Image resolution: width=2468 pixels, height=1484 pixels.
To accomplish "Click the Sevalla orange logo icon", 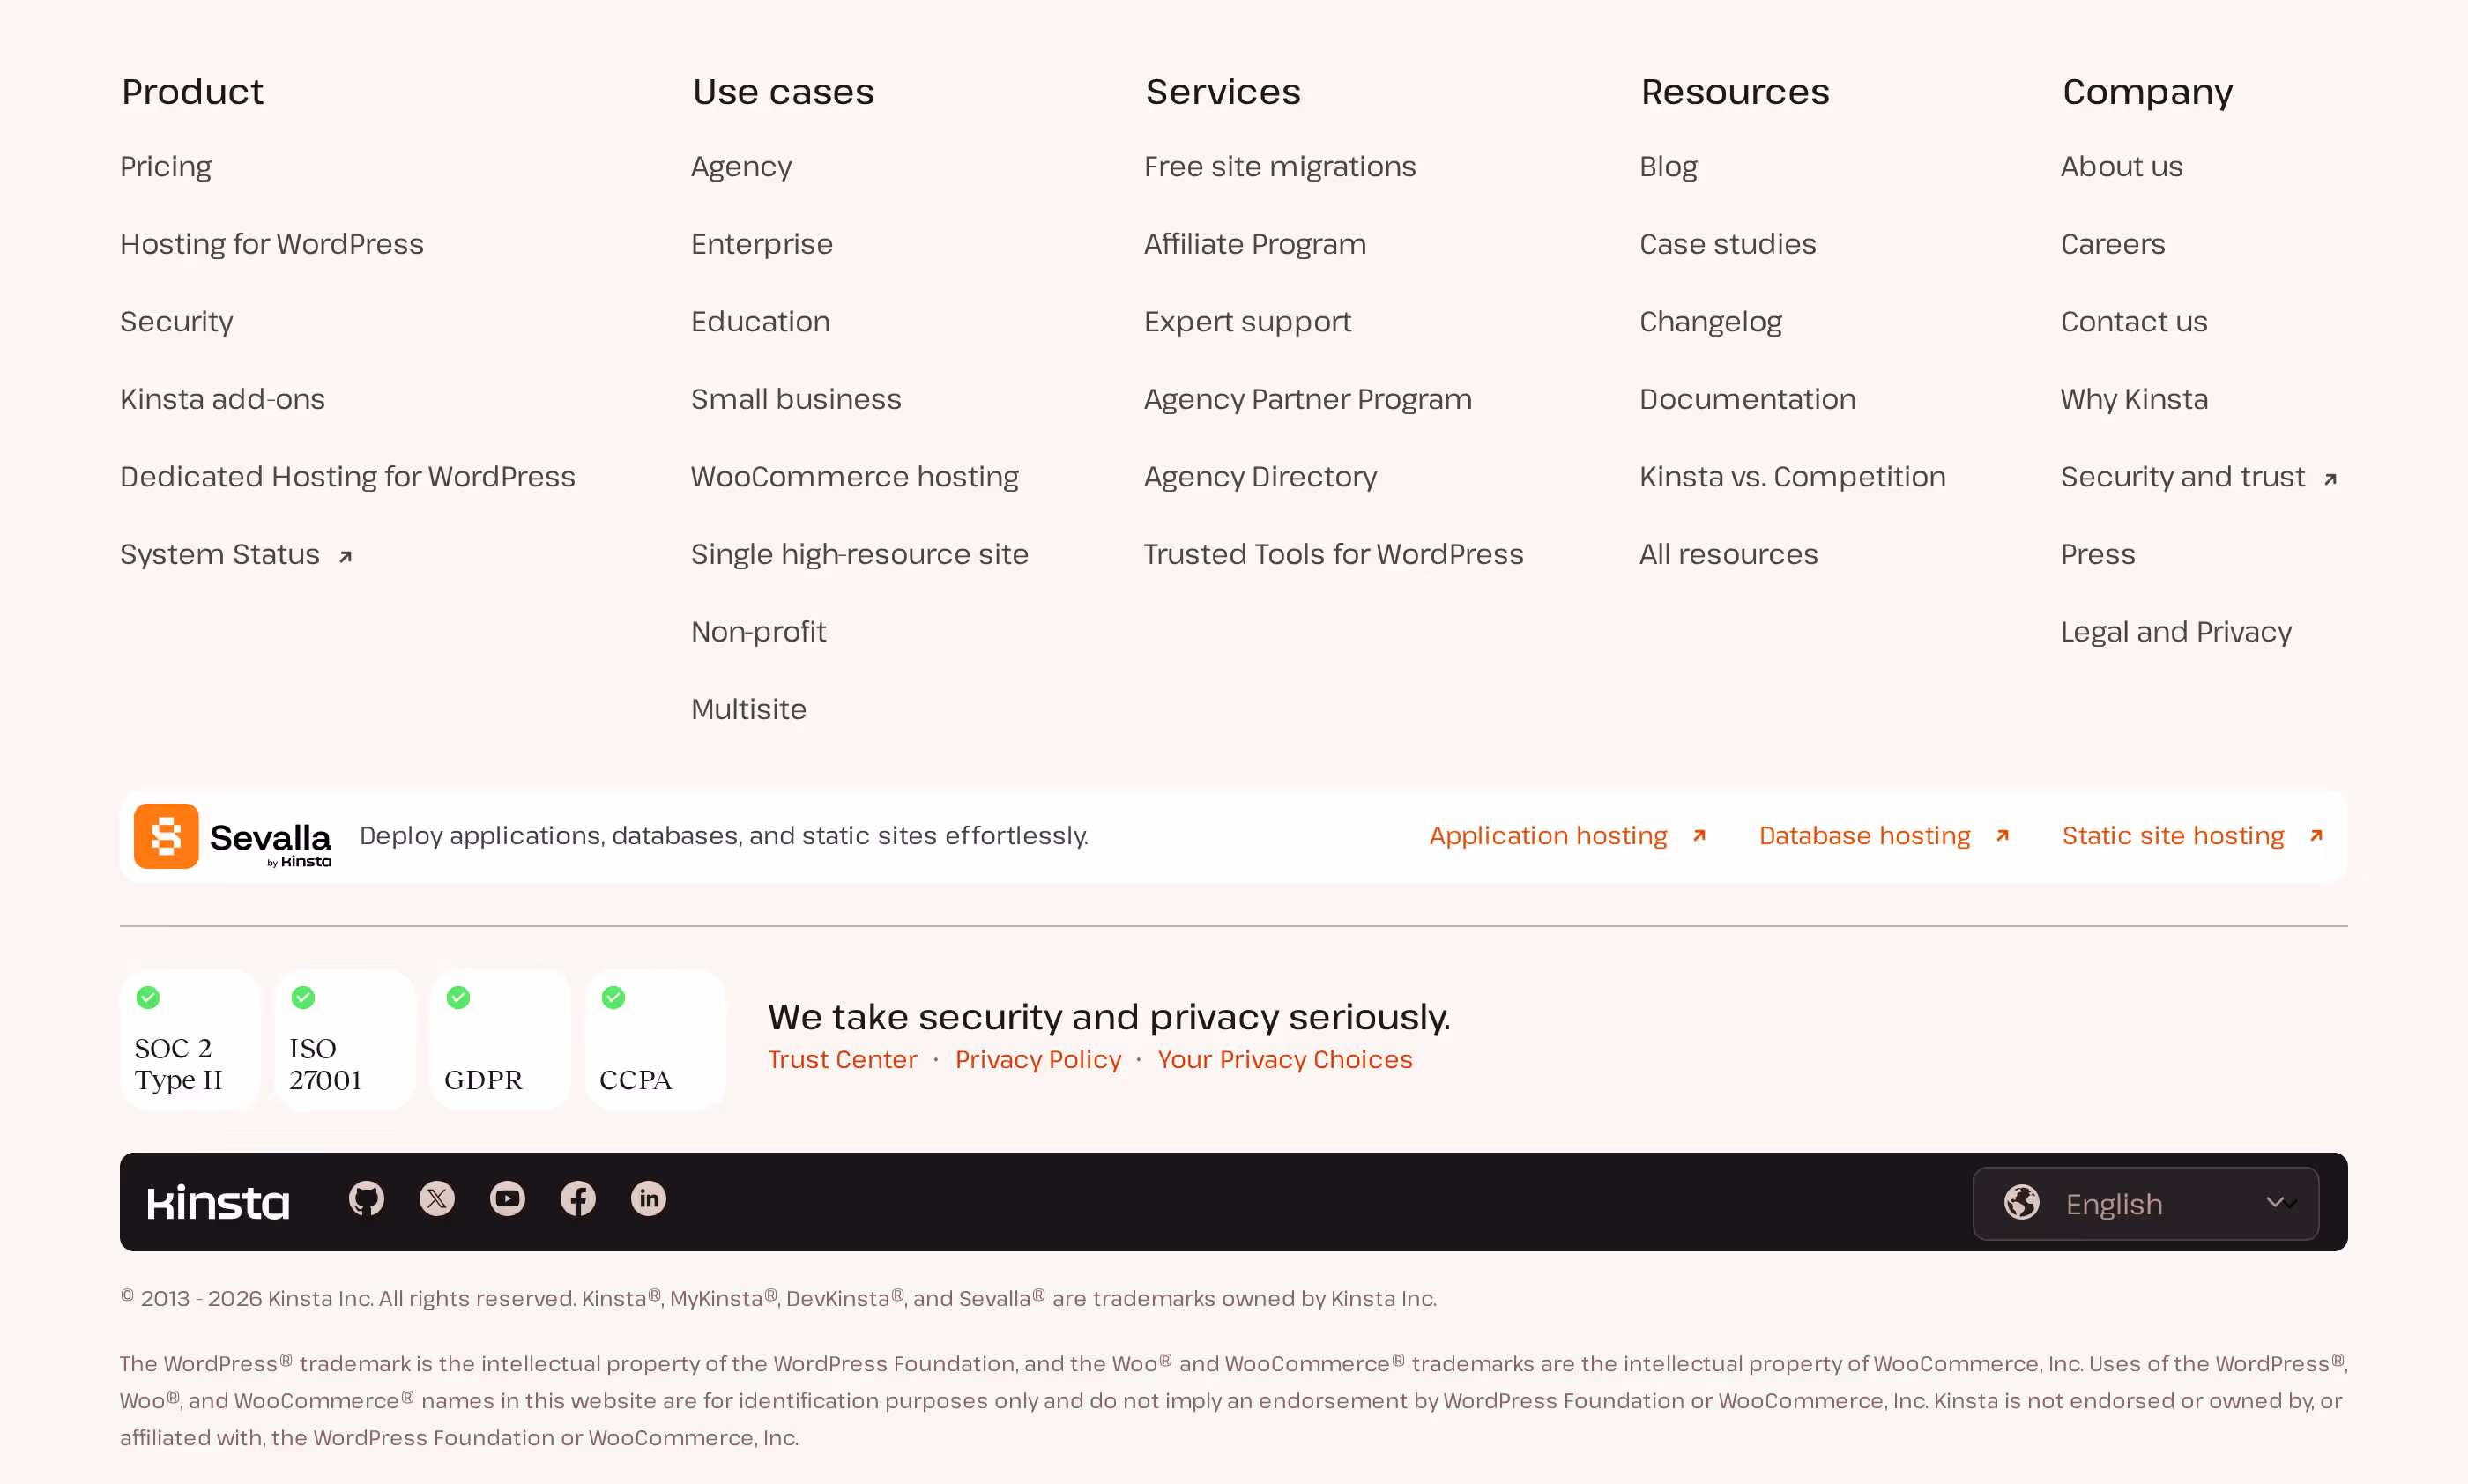I will click(x=166, y=836).
